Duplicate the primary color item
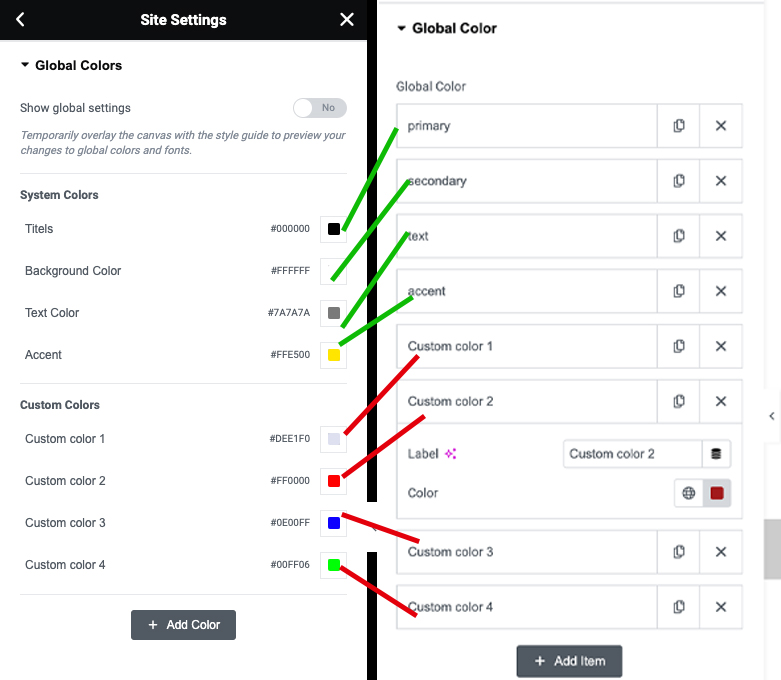Image resolution: width=781 pixels, height=680 pixels. click(x=678, y=126)
